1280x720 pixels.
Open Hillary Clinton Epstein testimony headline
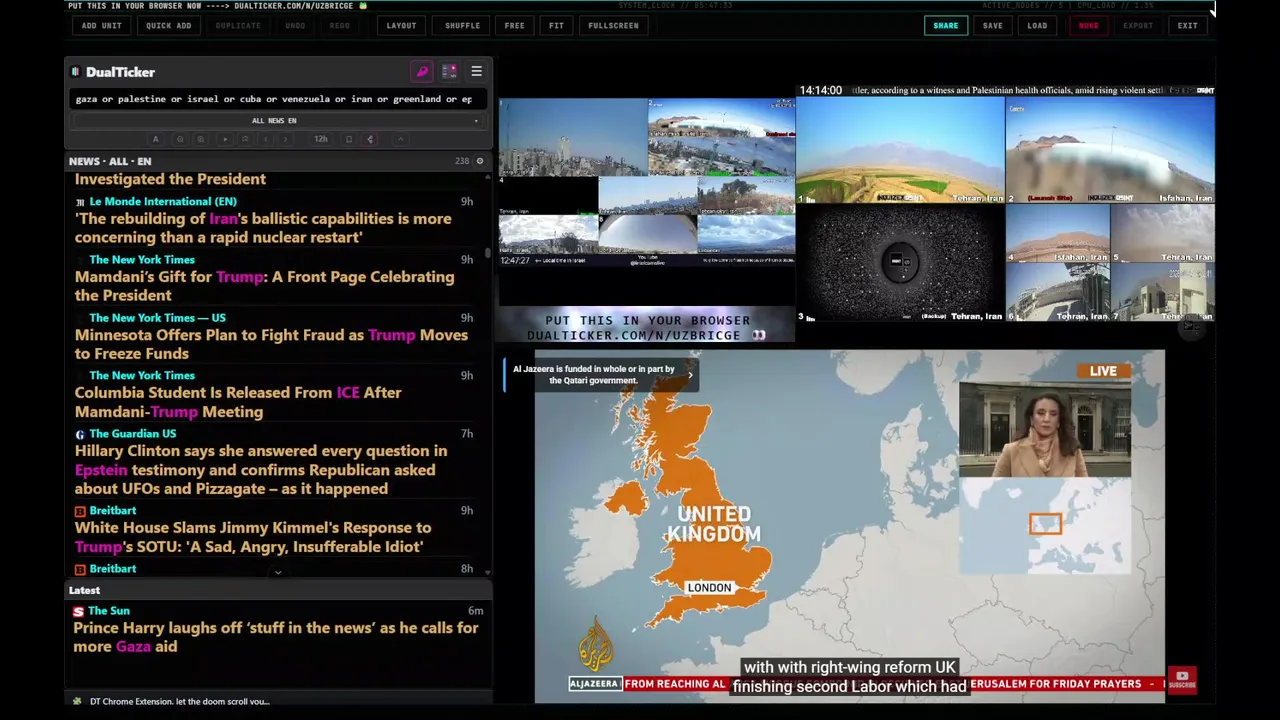pos(261,470)
